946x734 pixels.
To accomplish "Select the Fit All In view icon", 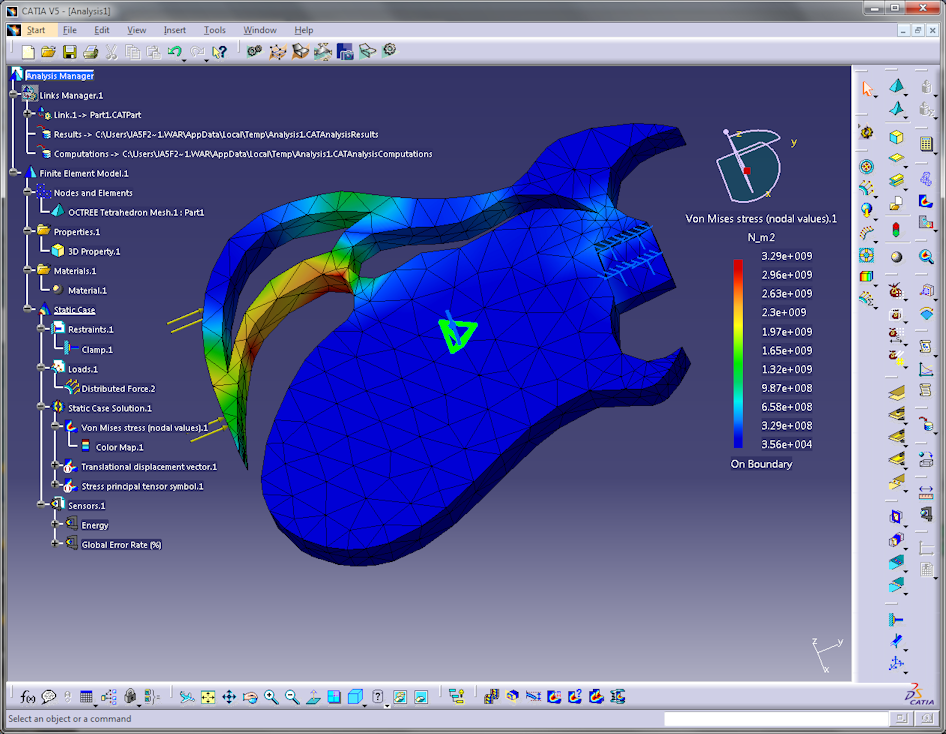I will (x=207, y=697).
